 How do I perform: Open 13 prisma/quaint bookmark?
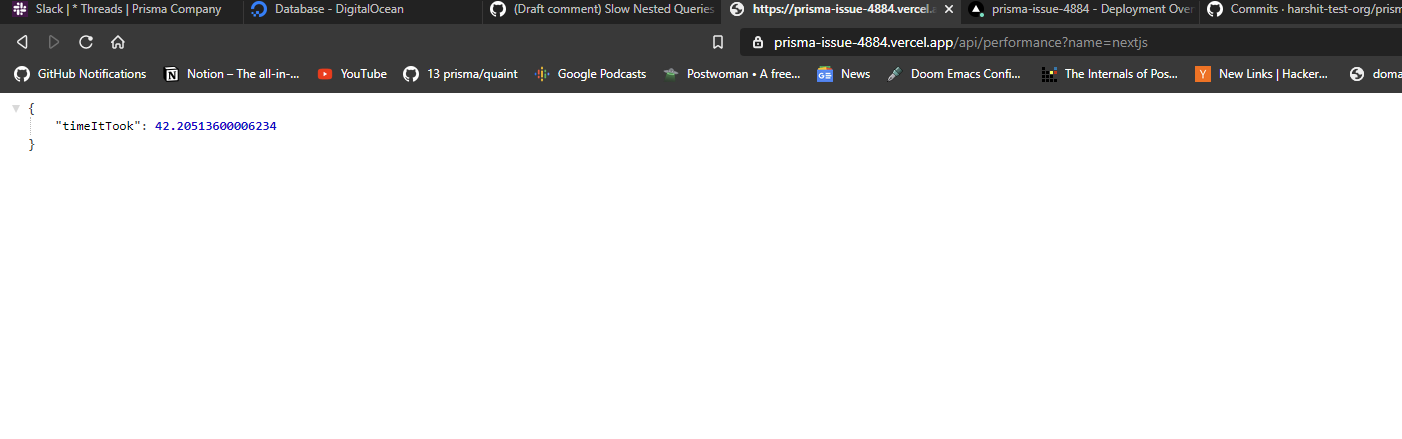(460, 74)
